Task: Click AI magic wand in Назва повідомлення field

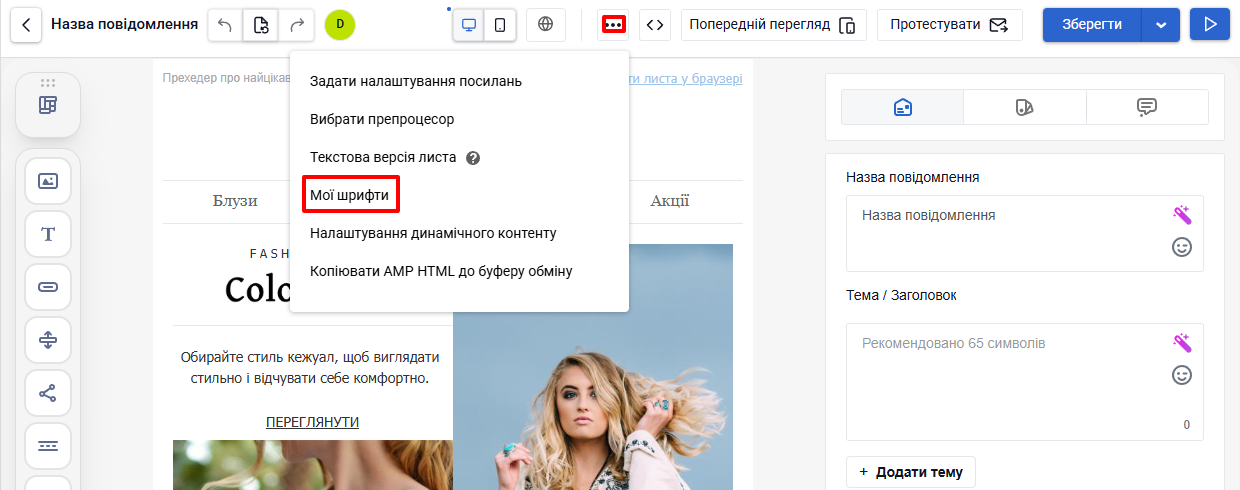Action: pyautogui.click(x=1182, y=215)
